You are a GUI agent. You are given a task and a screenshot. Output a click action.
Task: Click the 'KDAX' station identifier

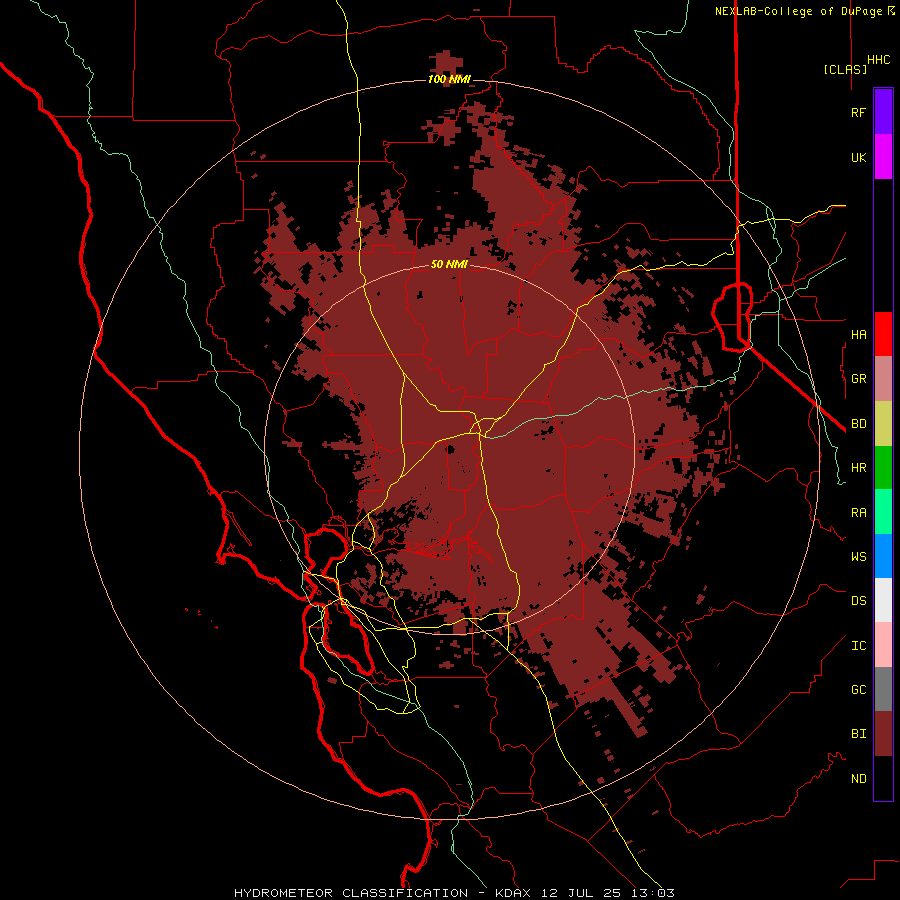(x=515, y=893)
